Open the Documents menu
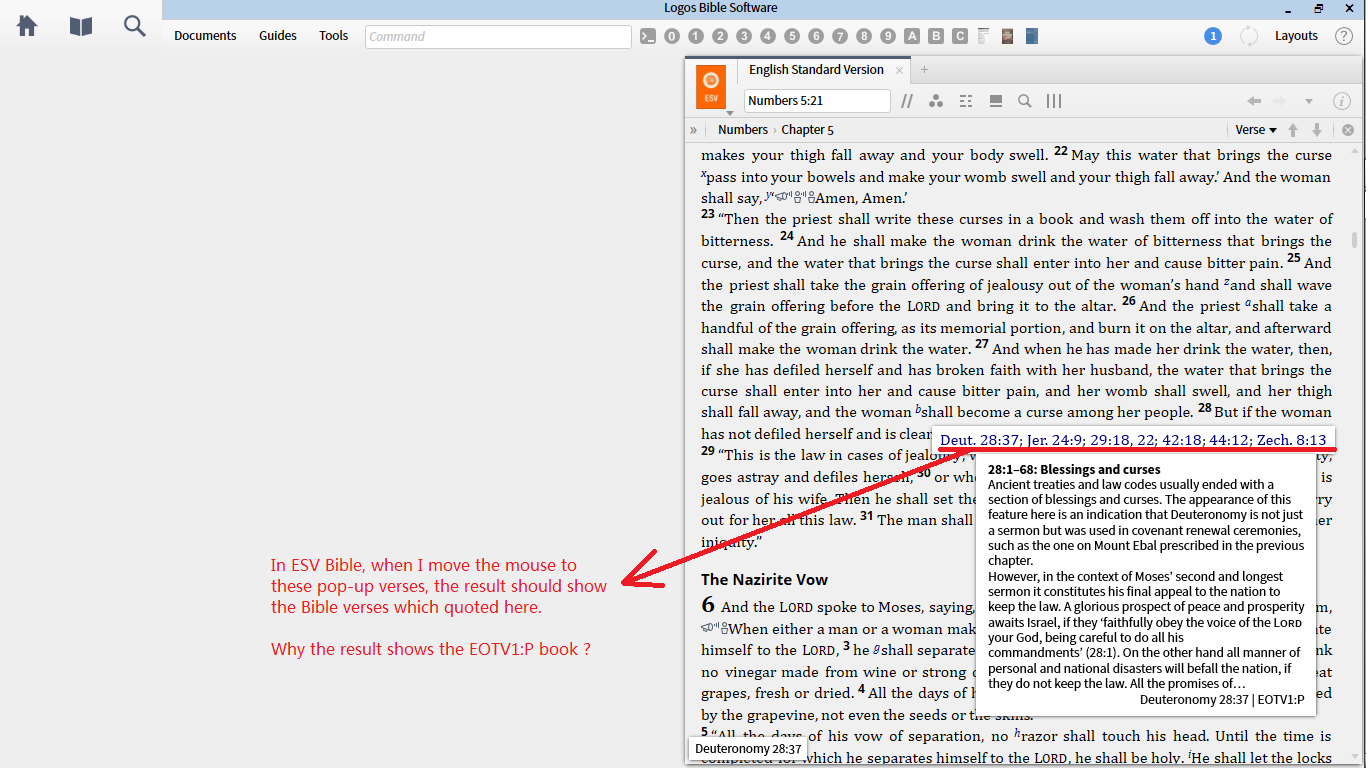The width and height of the screenshot is (1368, 769). click(x=205, y=36)
